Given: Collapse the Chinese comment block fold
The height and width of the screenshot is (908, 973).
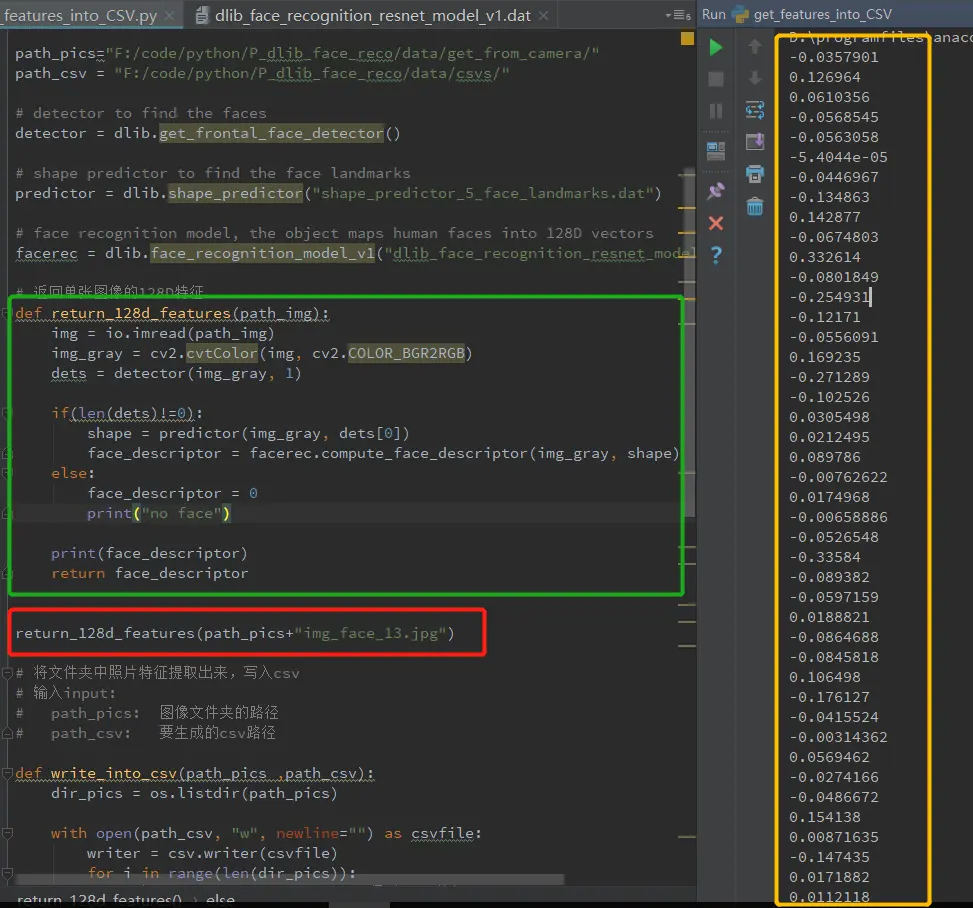Looking at the screenshot, I should coord(7,673).
